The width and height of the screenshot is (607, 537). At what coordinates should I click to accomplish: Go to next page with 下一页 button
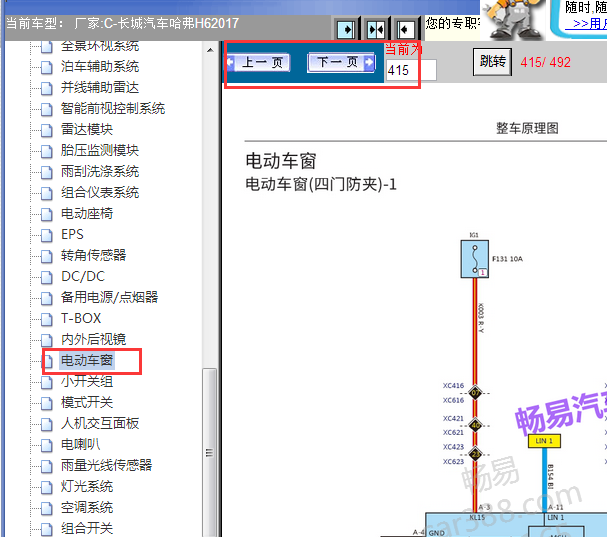(x=341, y=62)
